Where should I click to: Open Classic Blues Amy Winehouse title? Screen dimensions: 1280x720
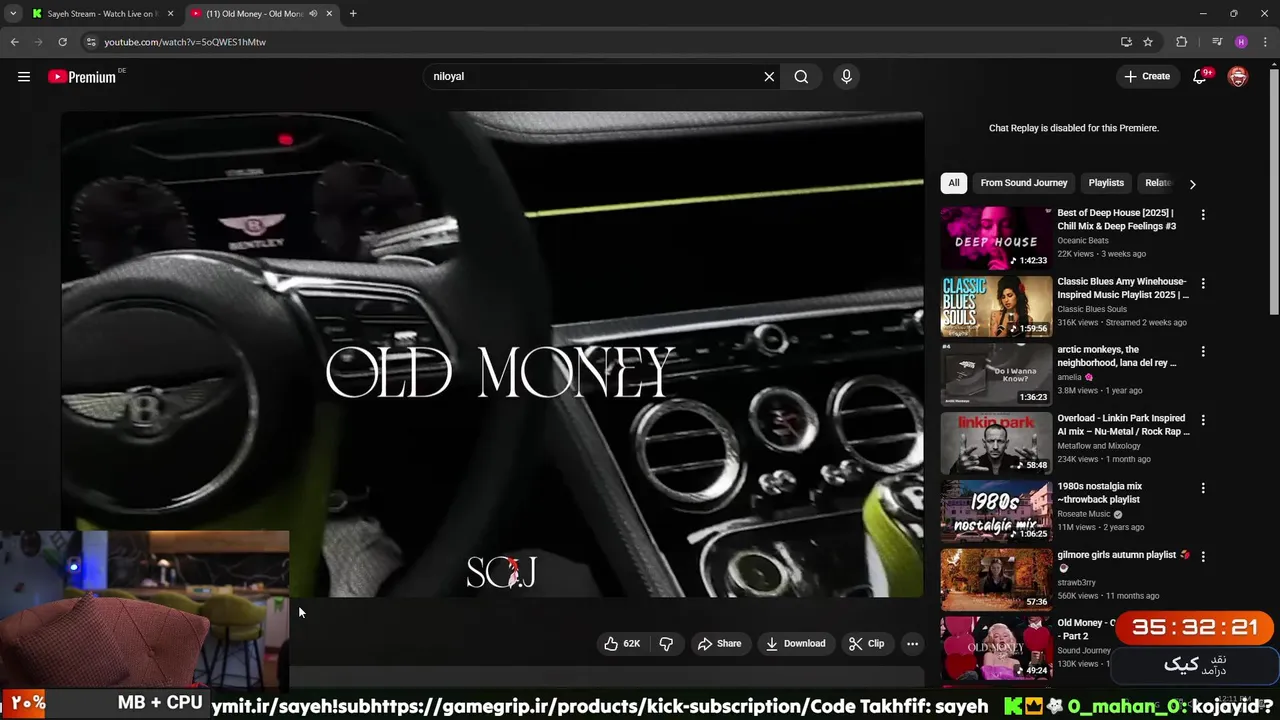(1123, 288)
